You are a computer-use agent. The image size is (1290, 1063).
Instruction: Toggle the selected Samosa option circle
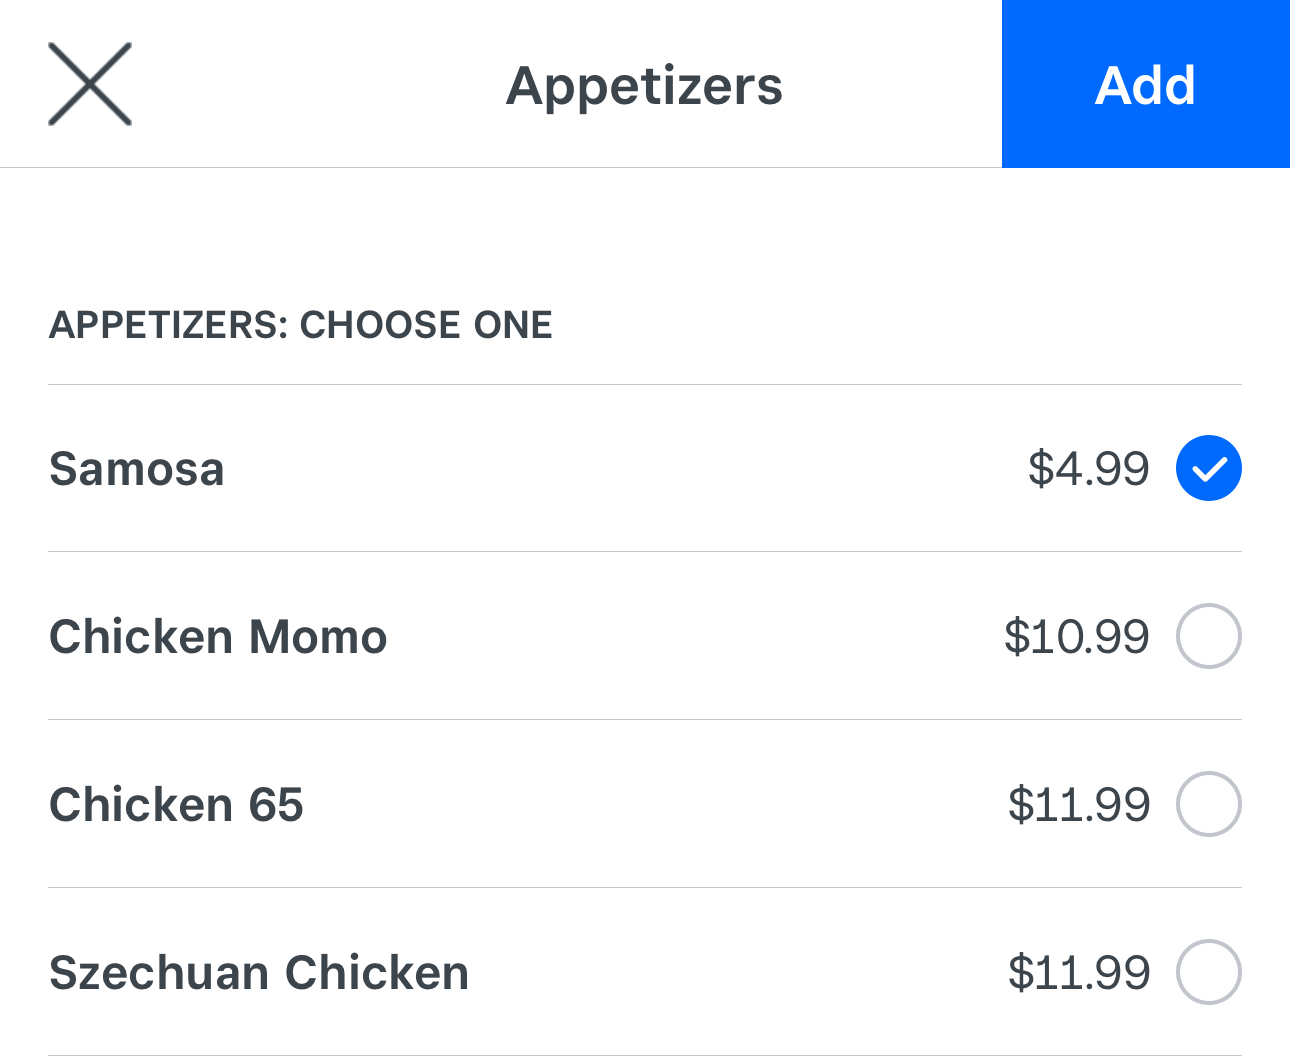coord(1208,468)
